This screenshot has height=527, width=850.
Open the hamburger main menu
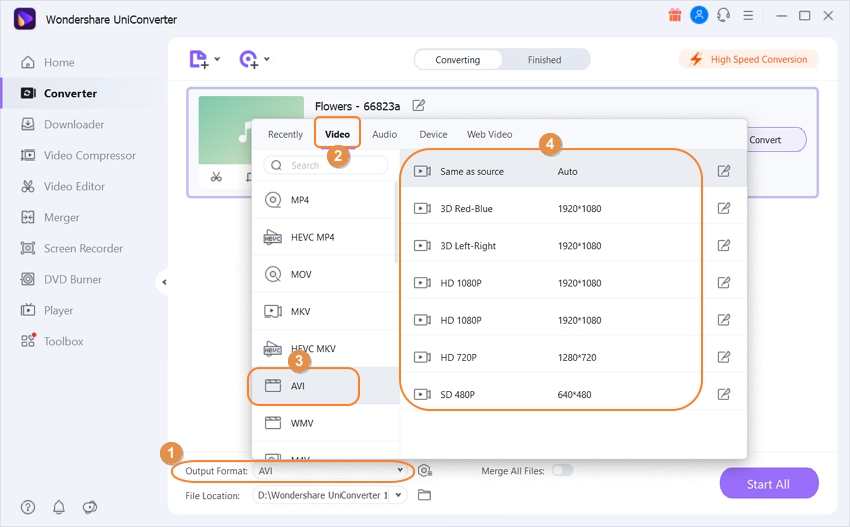(748, 16)
